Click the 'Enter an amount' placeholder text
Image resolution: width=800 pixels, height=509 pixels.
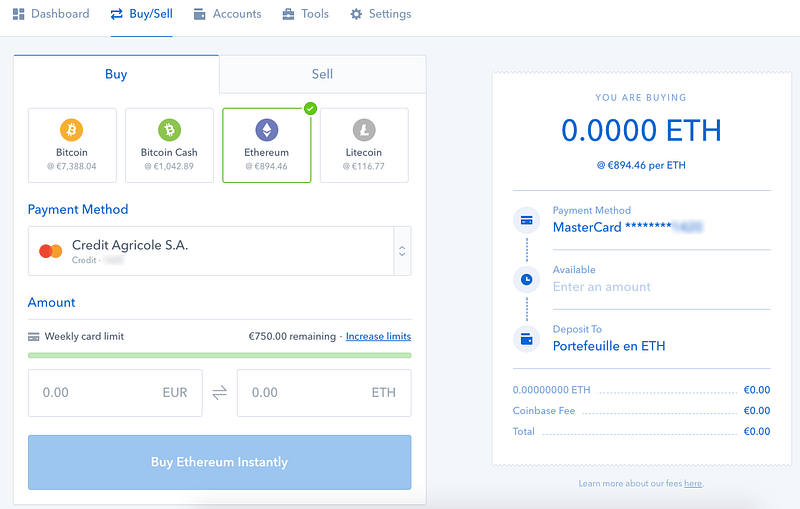click(x=602, y=287)
